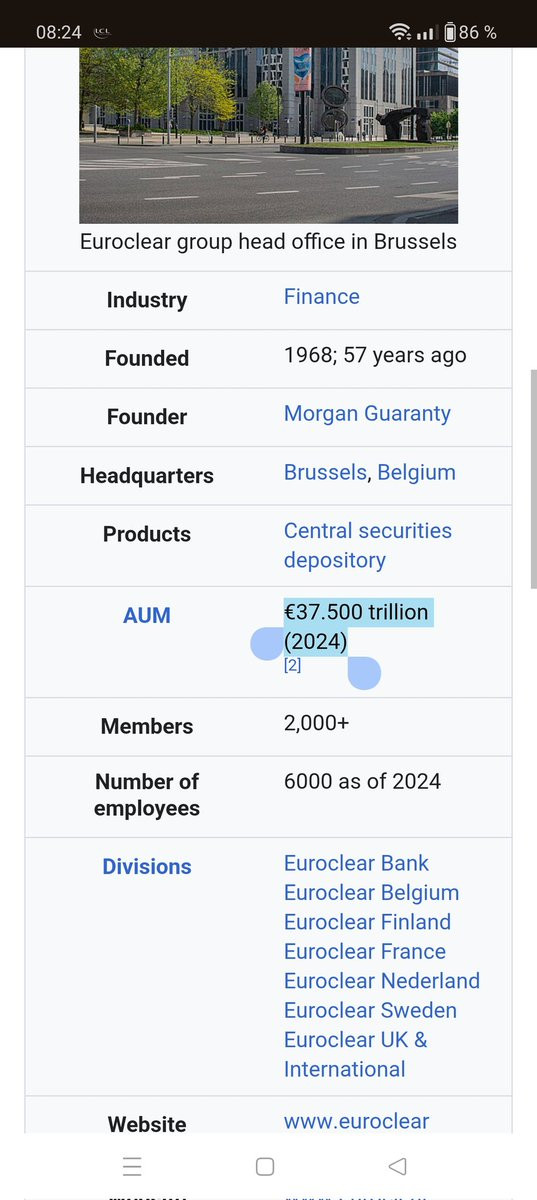Open citation reference [2]
The width and height of the screenshot is (537, 1200).
292,665
